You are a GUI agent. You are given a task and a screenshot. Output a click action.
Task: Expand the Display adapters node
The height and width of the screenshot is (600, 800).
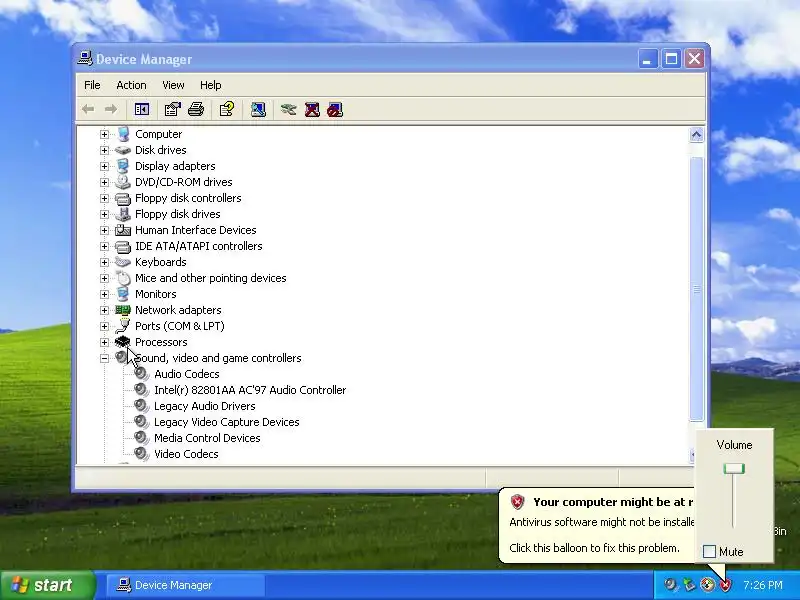(x=104, y=166)
